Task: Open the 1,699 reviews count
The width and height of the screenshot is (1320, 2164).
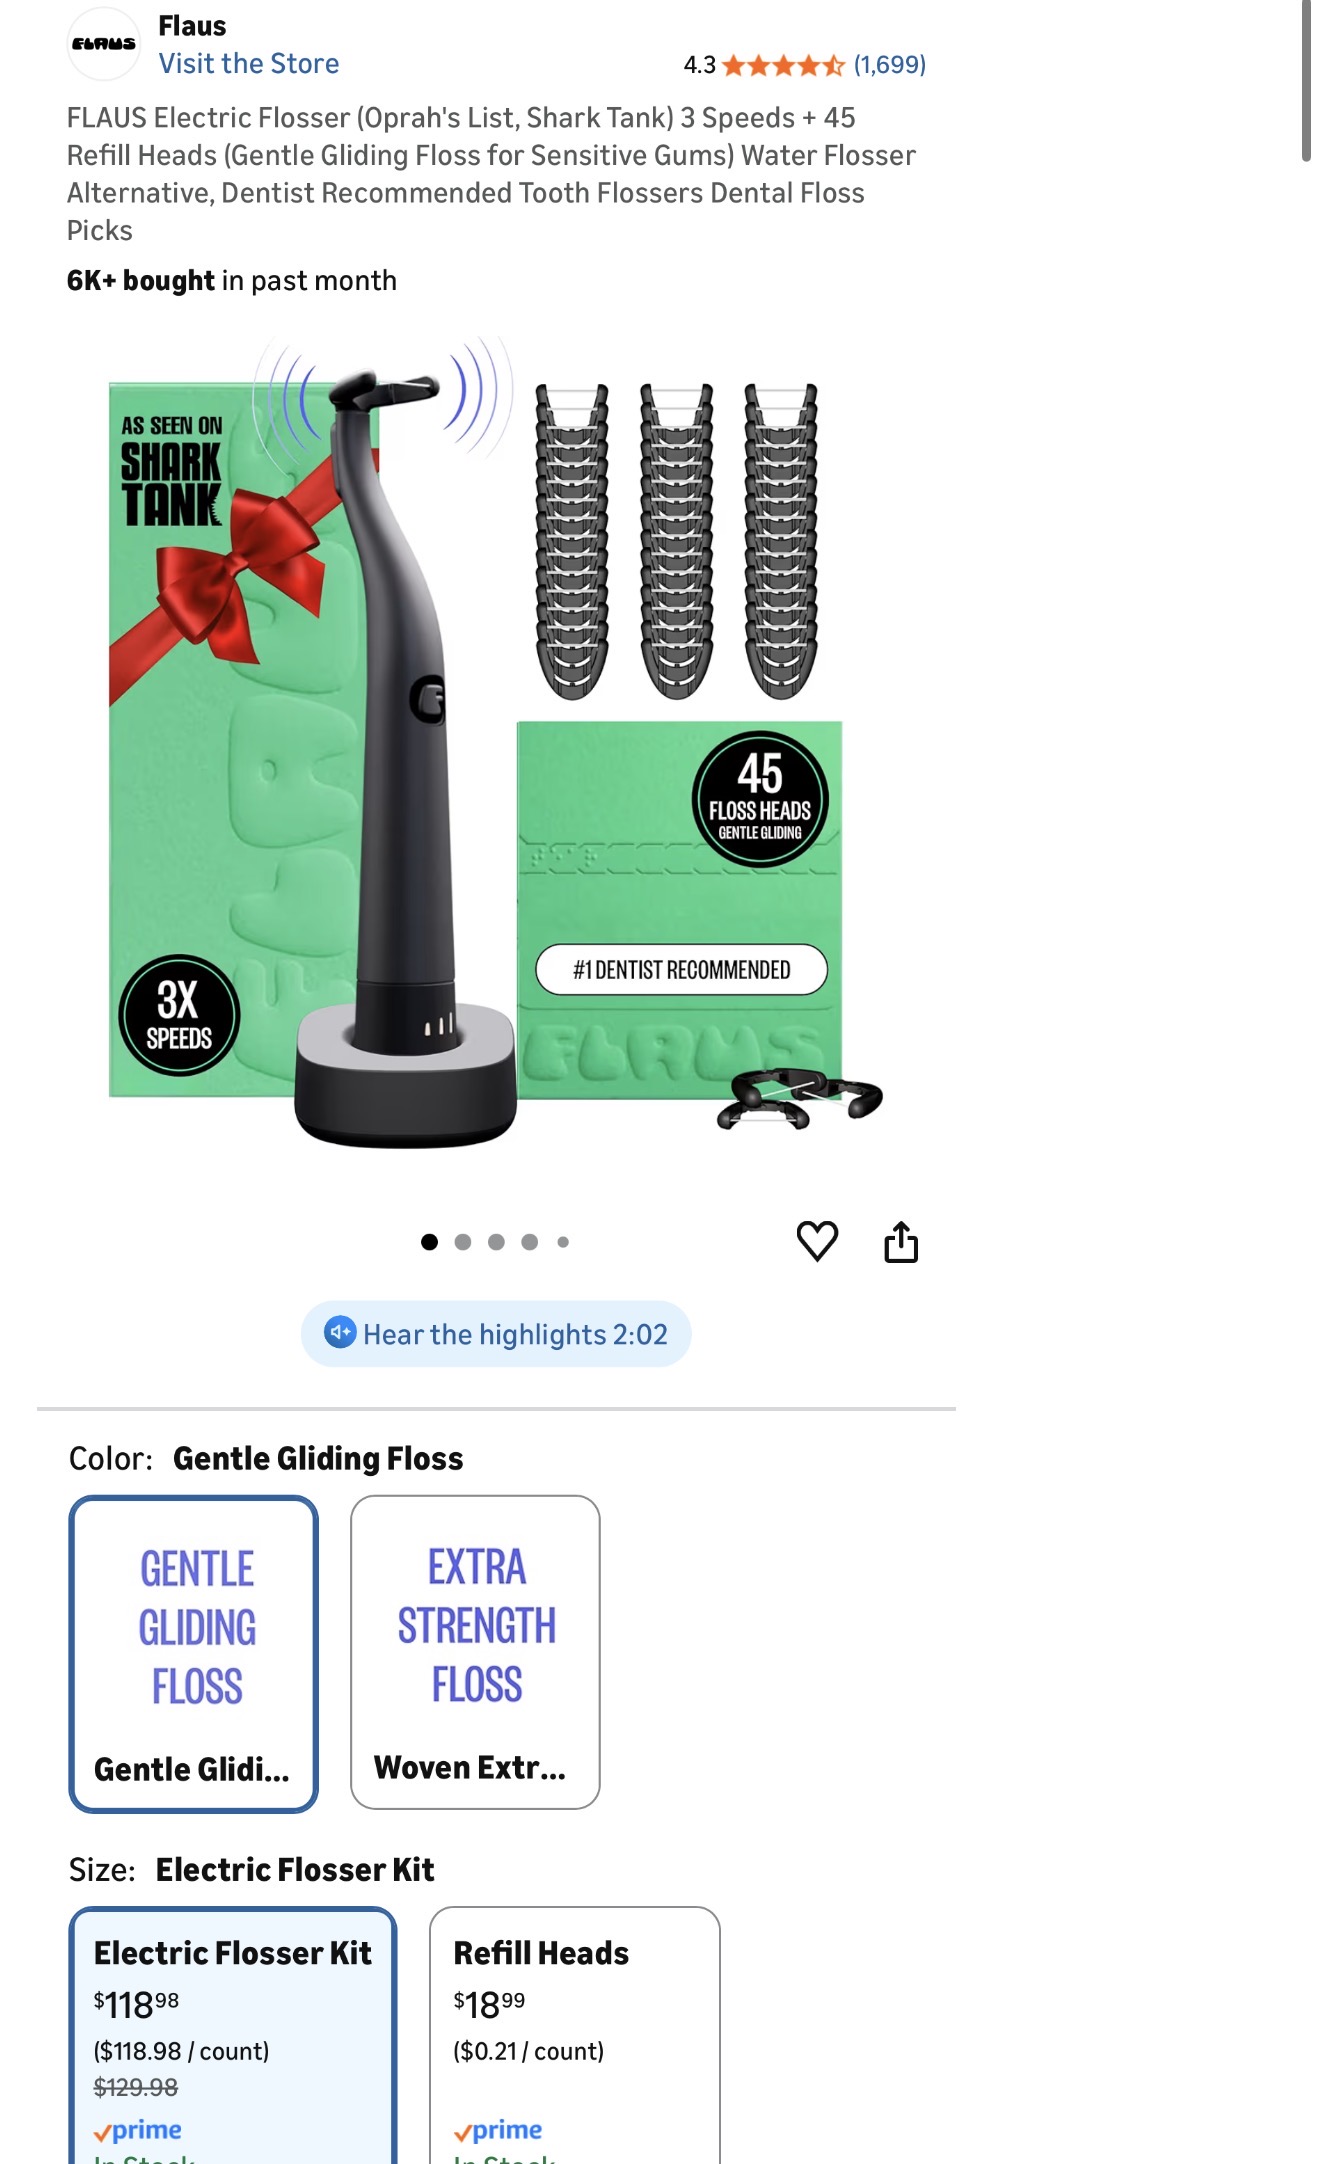Action: [890, 65]
